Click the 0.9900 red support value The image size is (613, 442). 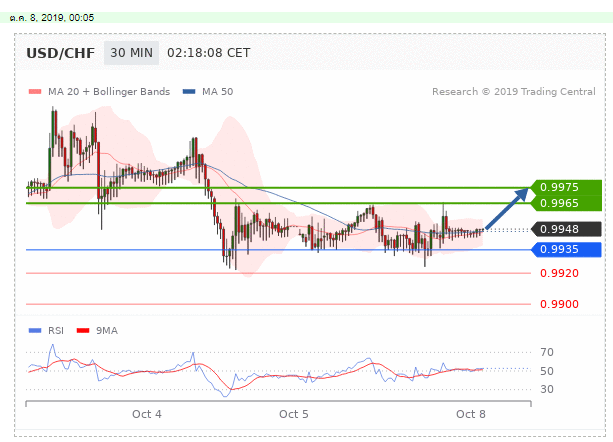pyautogui.click(x=559, y=304)
